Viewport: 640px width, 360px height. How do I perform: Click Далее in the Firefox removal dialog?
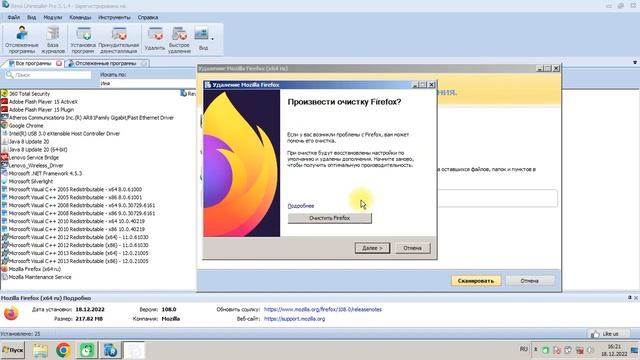click(372, 248)
